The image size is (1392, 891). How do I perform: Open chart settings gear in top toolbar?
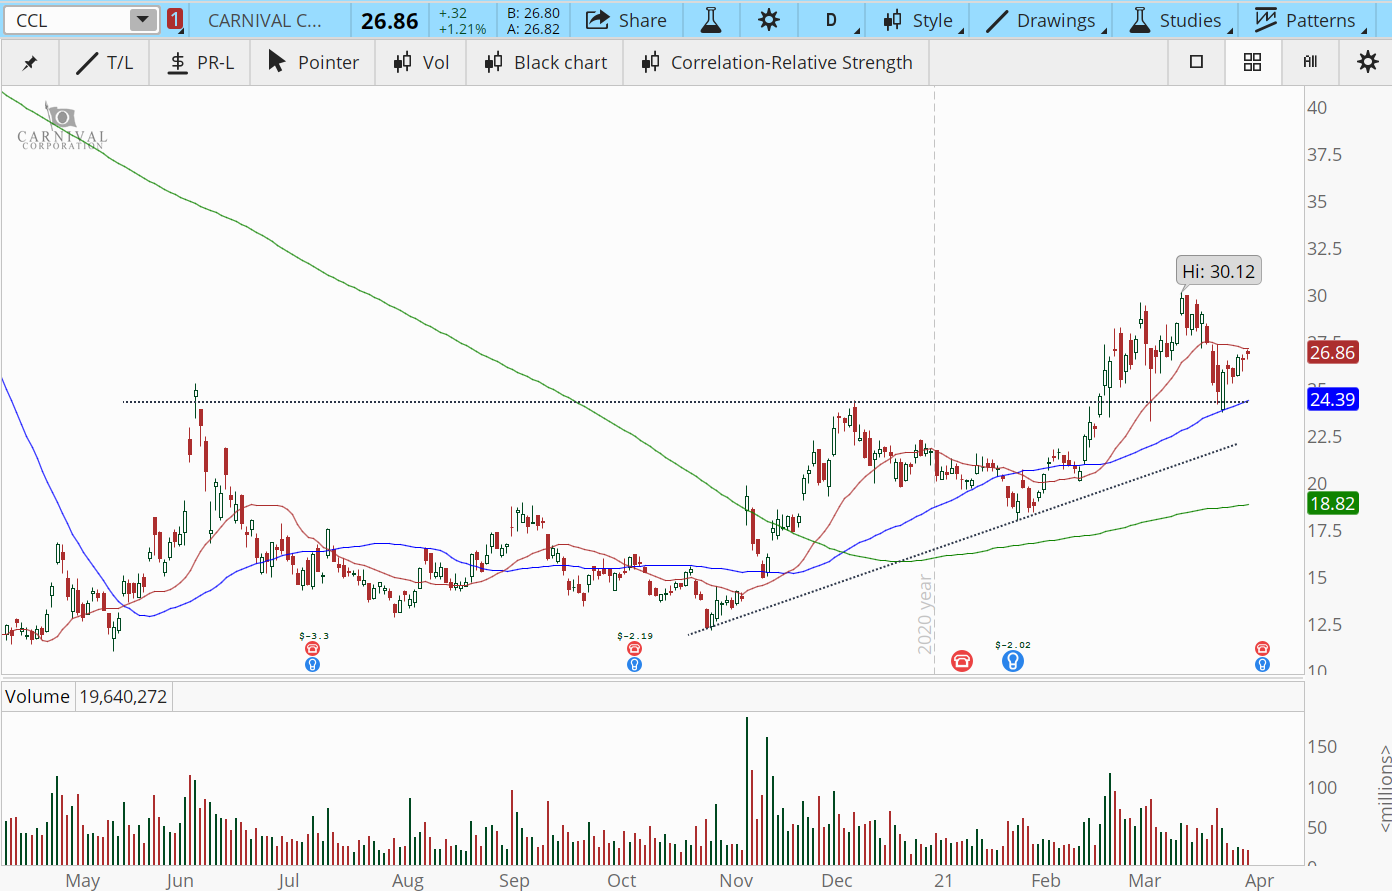pyautogui.click(x=768, y=20)
